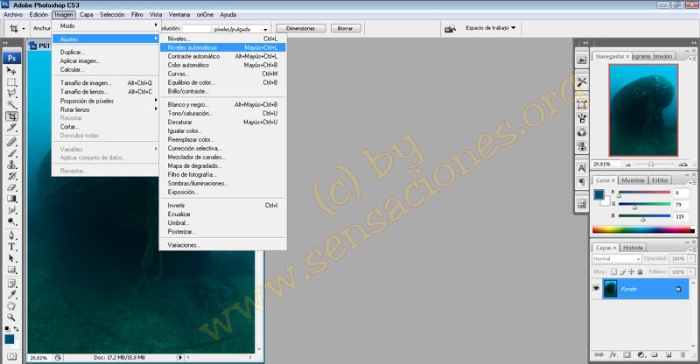The image size is (700, 364).
Task: Click the color spectrum ramp in the Color panel
Action: [643, 230]
